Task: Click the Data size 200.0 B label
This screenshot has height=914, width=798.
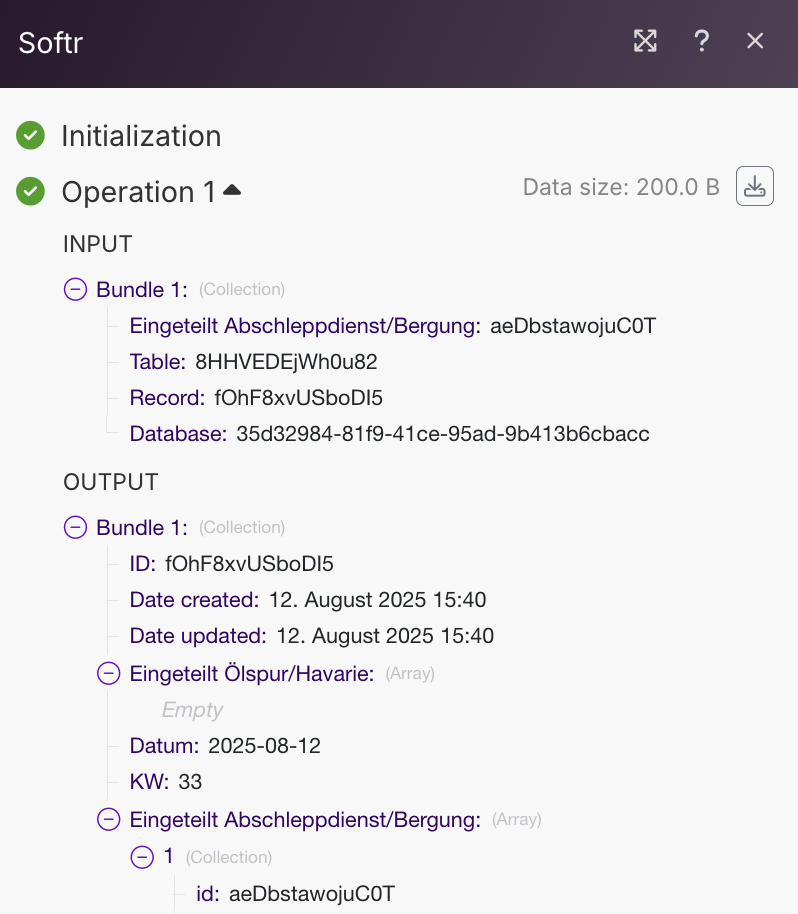Action: click(x=621, y=187)
